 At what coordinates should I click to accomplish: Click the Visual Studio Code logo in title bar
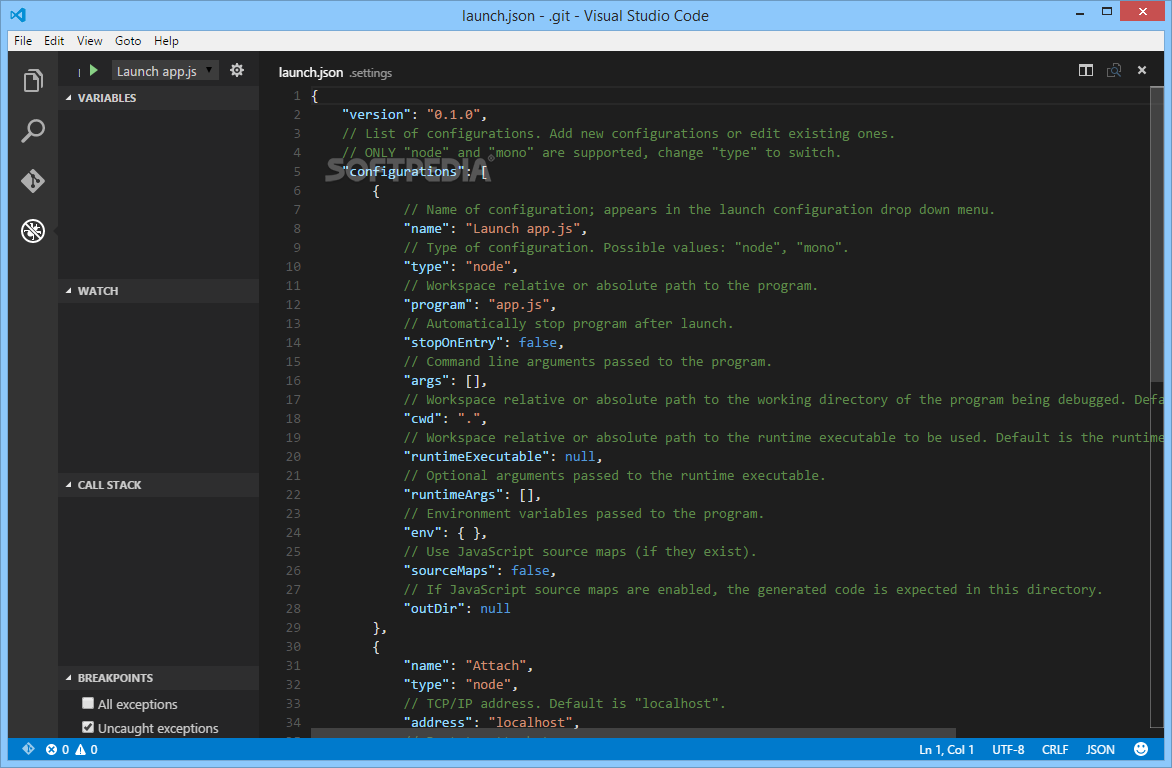coord(18,14)
